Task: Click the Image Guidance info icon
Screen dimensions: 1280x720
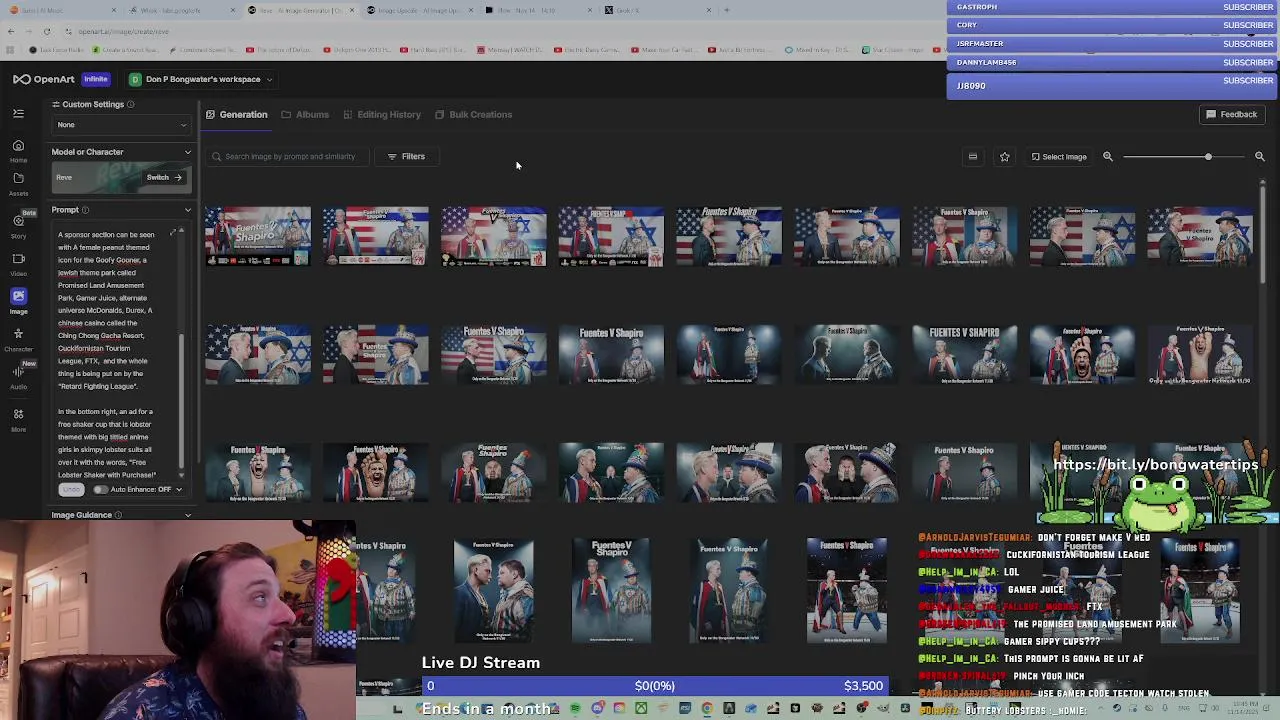Action: (x=118, y=515)
